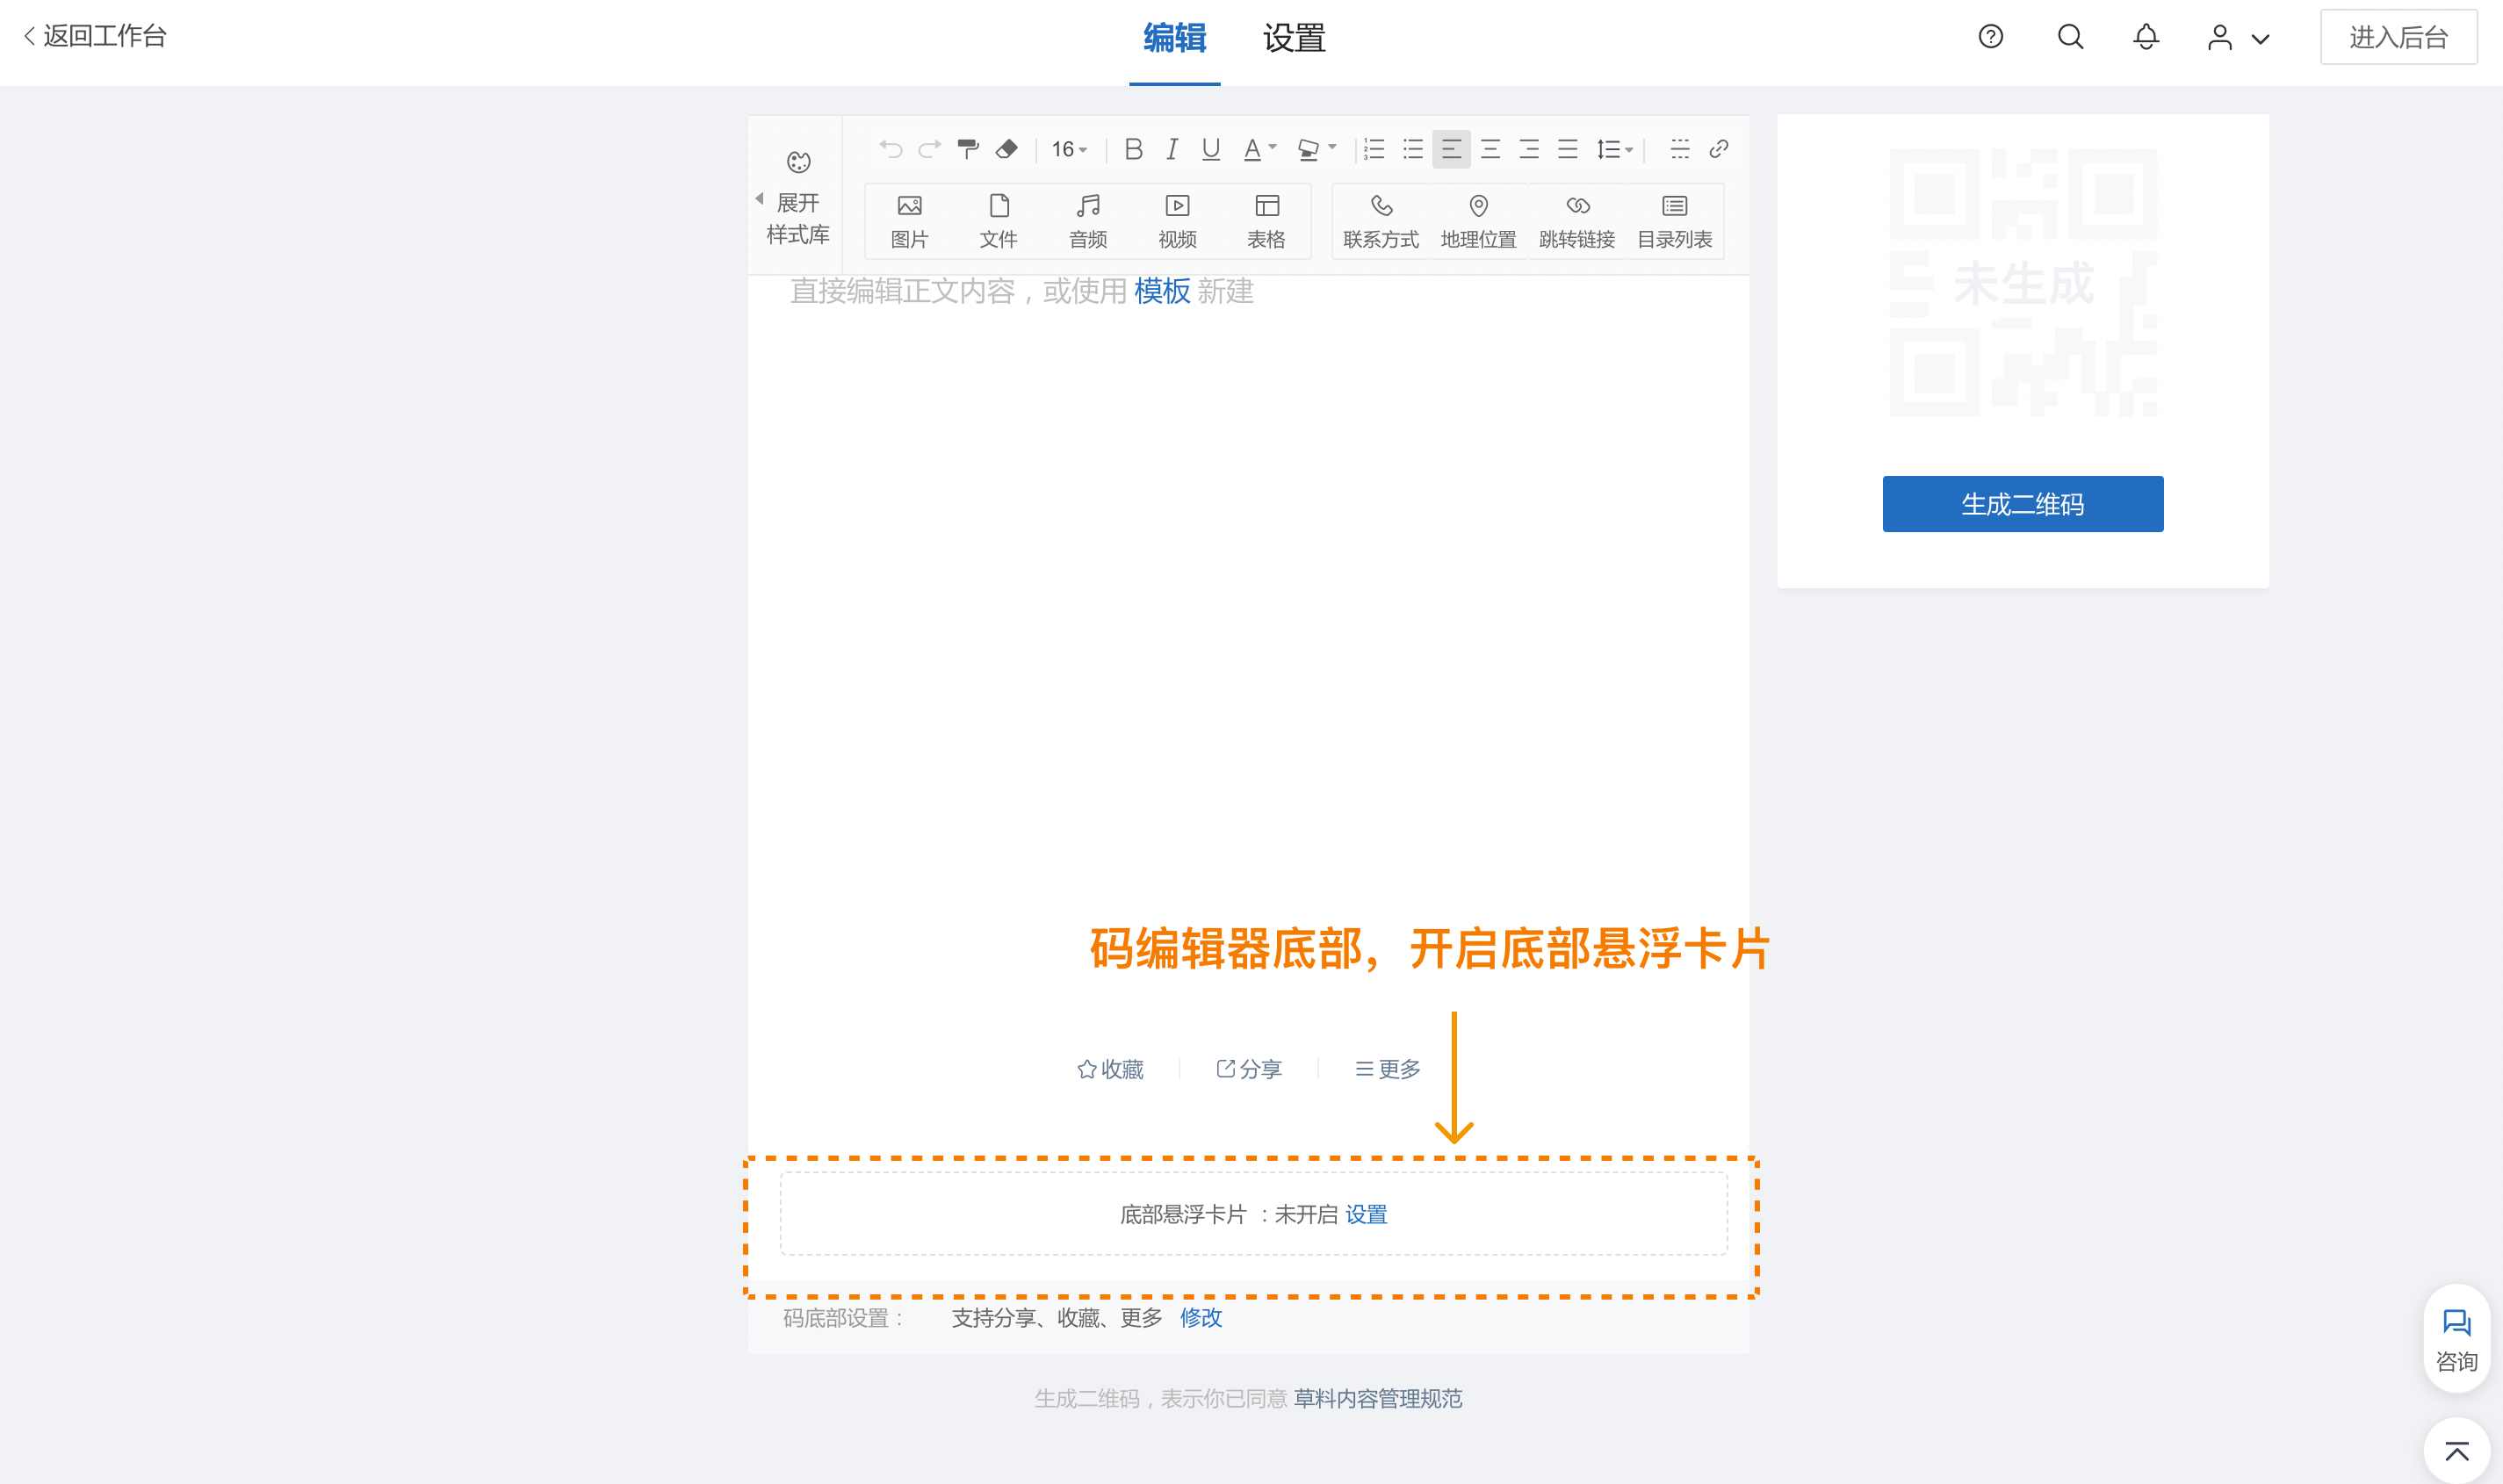Insert an unordered bullet list

point(1413,149)
